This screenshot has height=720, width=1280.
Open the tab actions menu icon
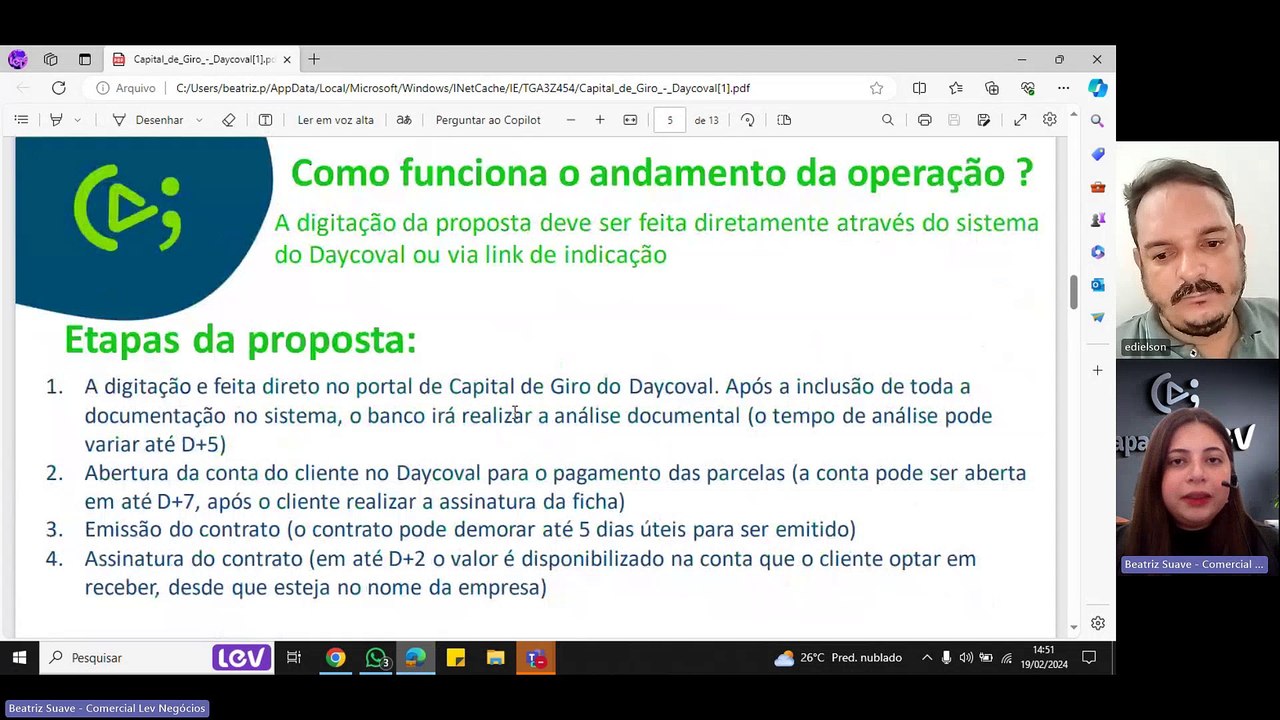tap(85, 60)
